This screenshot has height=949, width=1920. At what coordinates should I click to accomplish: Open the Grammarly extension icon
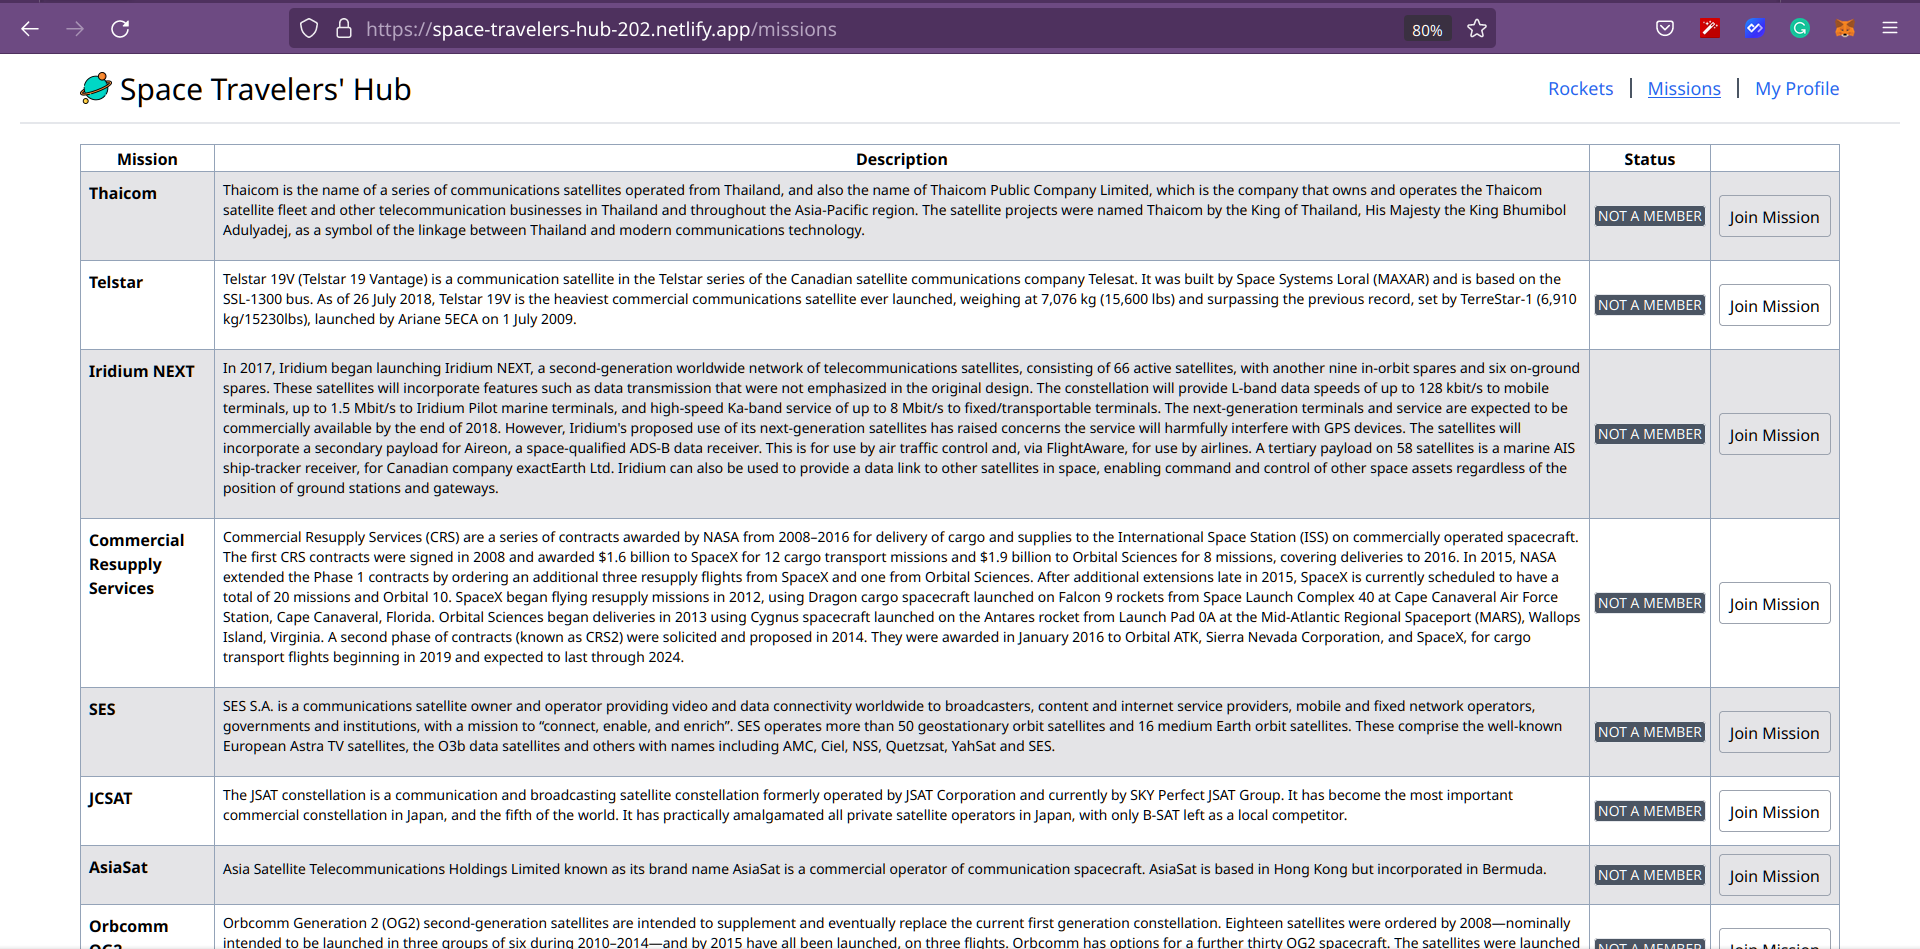(1800, 29)
